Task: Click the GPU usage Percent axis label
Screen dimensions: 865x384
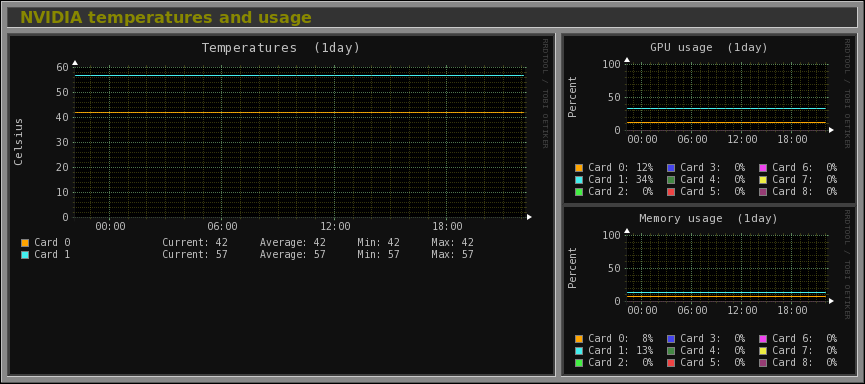Action: click(573, 97)
